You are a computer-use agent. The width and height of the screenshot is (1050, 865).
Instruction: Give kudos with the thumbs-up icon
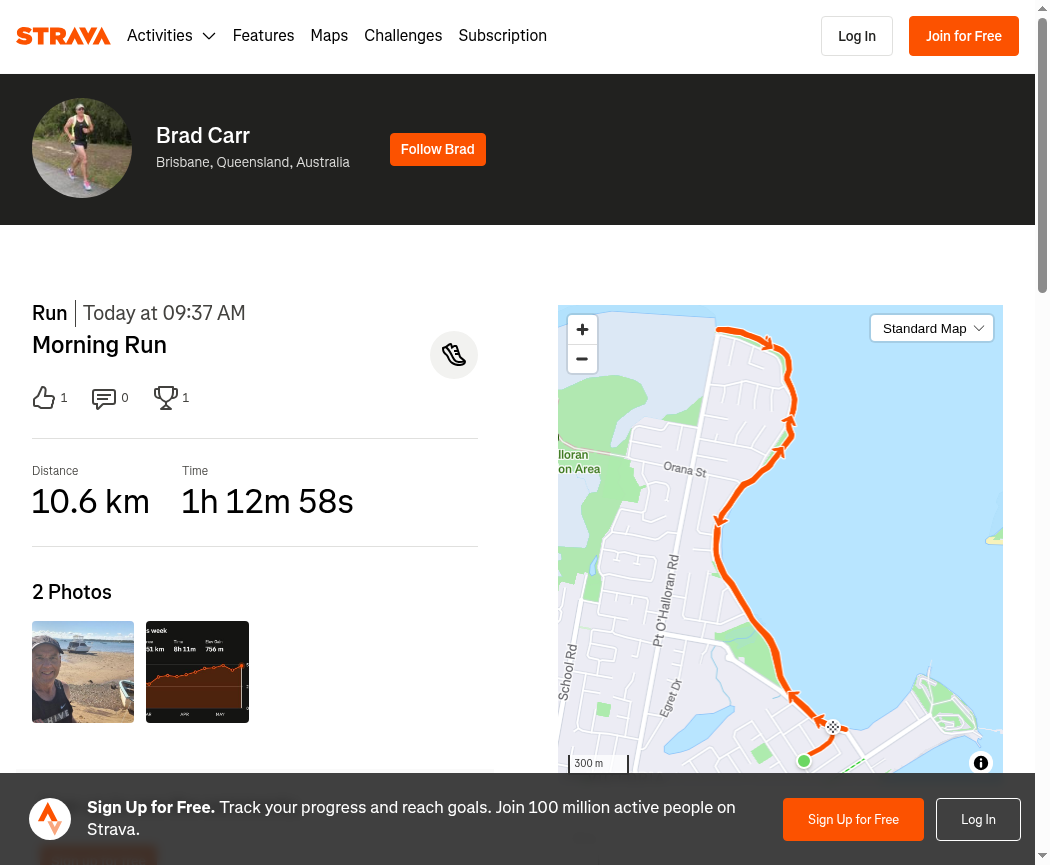click(44, 398)
